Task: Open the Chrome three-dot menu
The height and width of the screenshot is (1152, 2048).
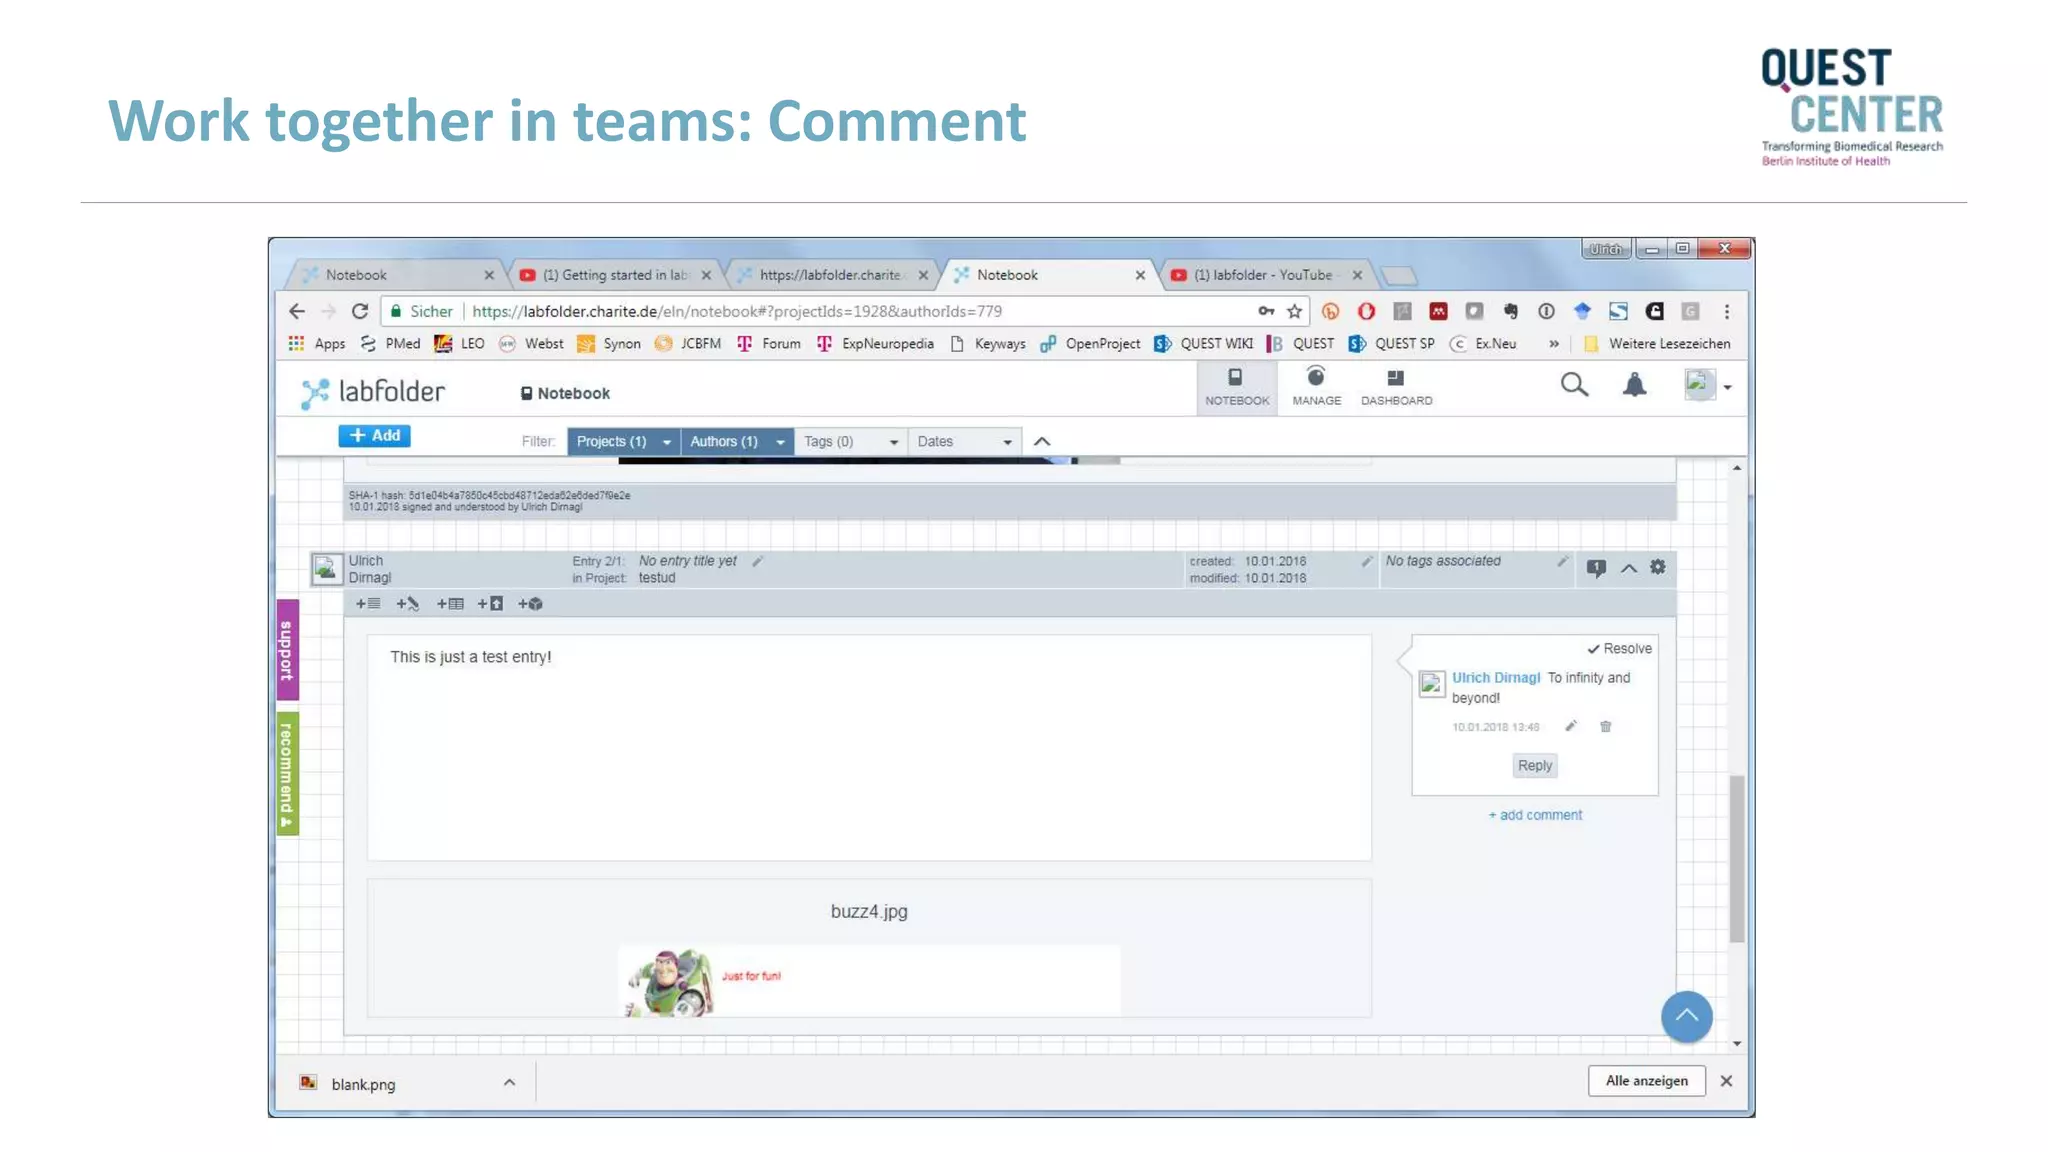Action: 1727,312
